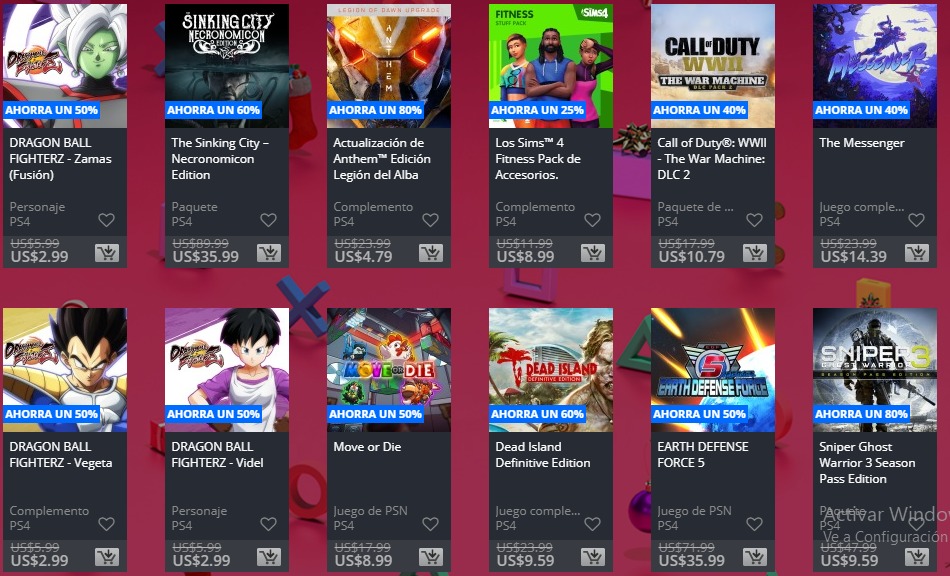
Task: Select the Anthem Legion of Dawn cover art
Action: click(x=389, y=65)
